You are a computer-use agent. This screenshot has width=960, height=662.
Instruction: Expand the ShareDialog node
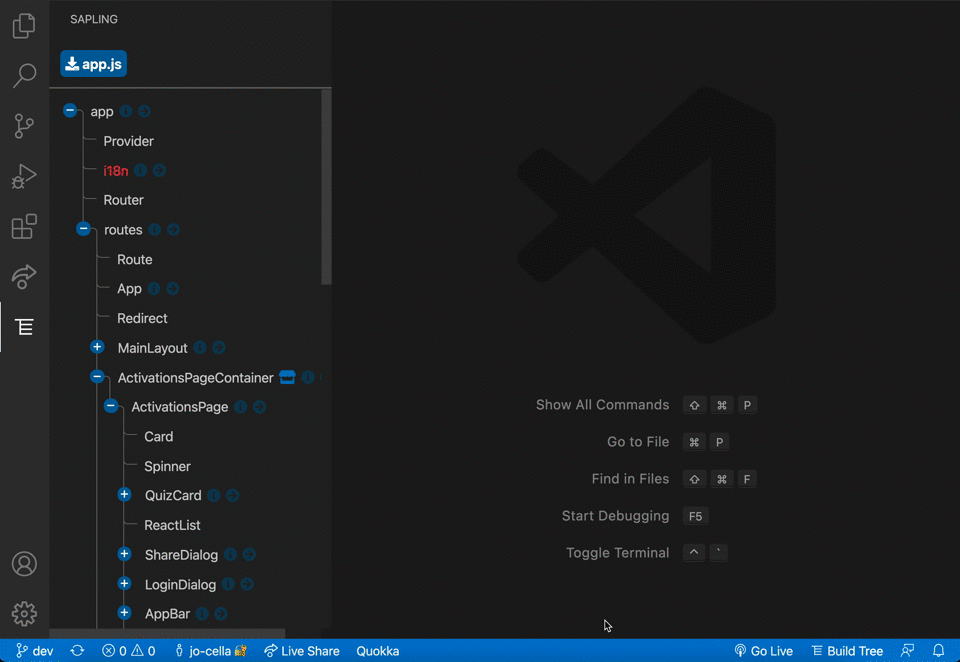[x=124, y=554]
